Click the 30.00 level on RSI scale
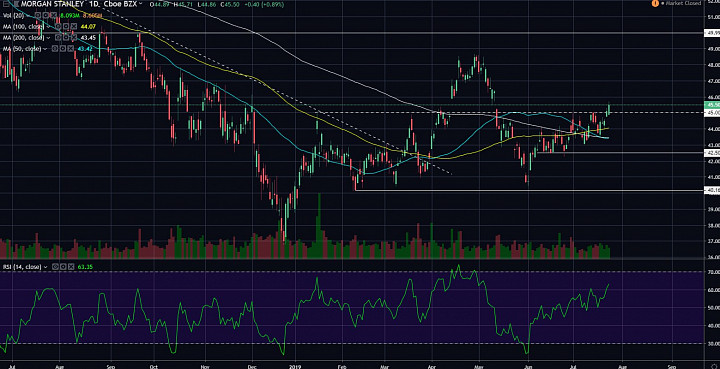The image size is (720, 369). [713, 344]
